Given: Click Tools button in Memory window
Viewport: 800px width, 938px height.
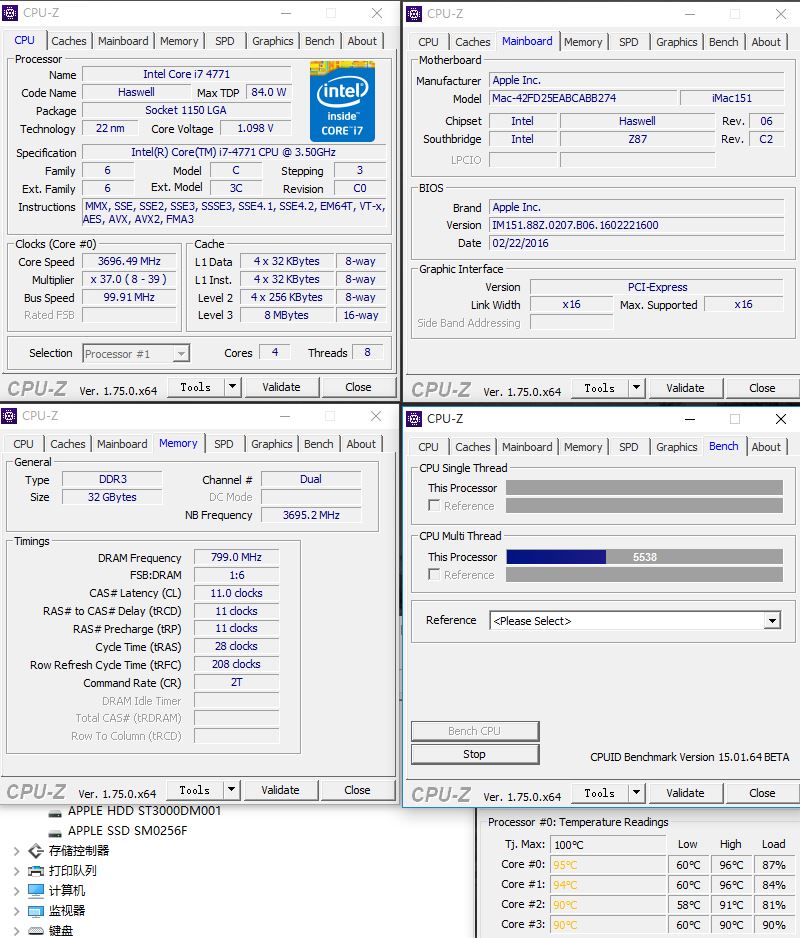Looking at the screenshot, I should pyautogui.click(x=194, y=790).
